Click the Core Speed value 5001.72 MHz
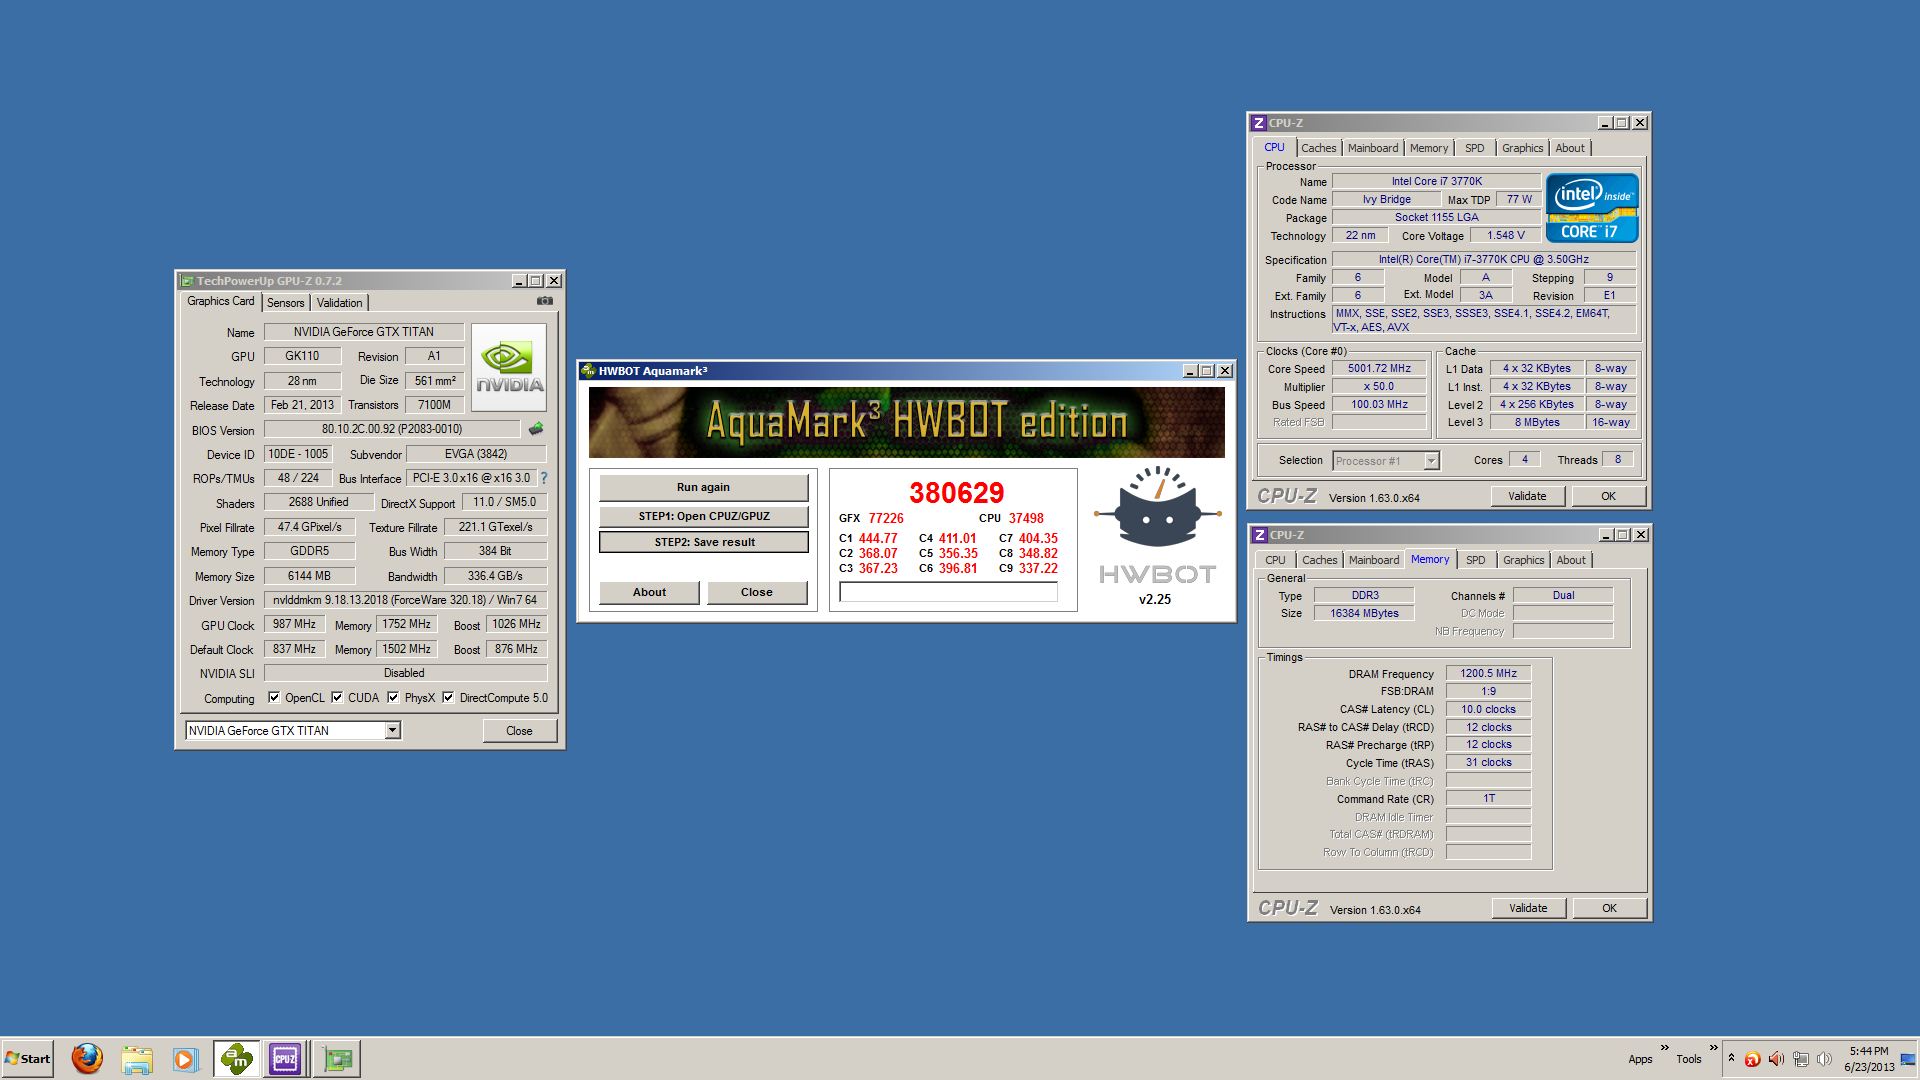 pyautogui.click(x=1379, y=368)
